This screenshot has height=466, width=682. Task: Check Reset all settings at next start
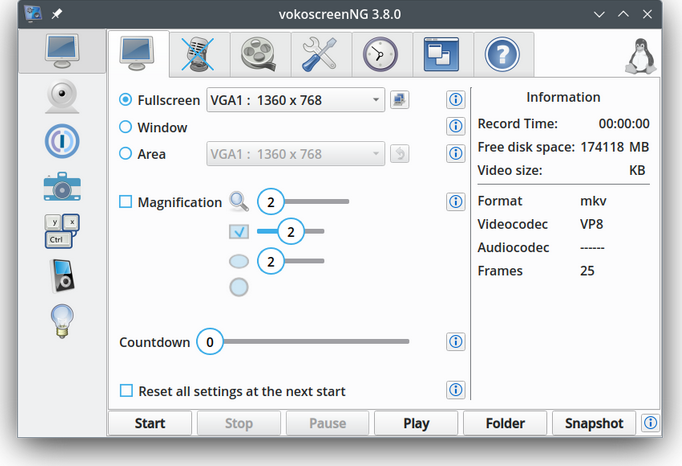tap(126, 391)
